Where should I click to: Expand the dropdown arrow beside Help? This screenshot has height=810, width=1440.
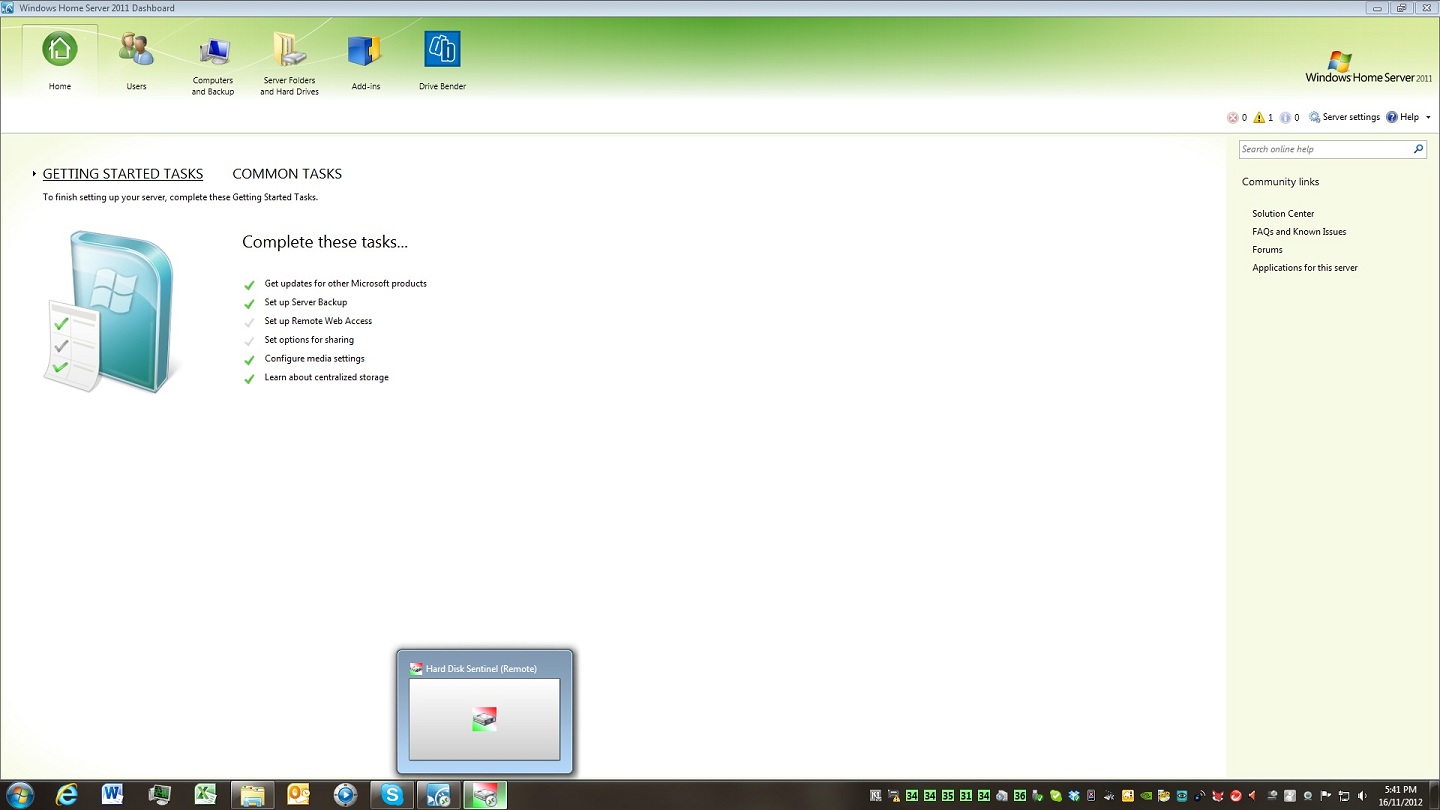(x=1428, y=118)
